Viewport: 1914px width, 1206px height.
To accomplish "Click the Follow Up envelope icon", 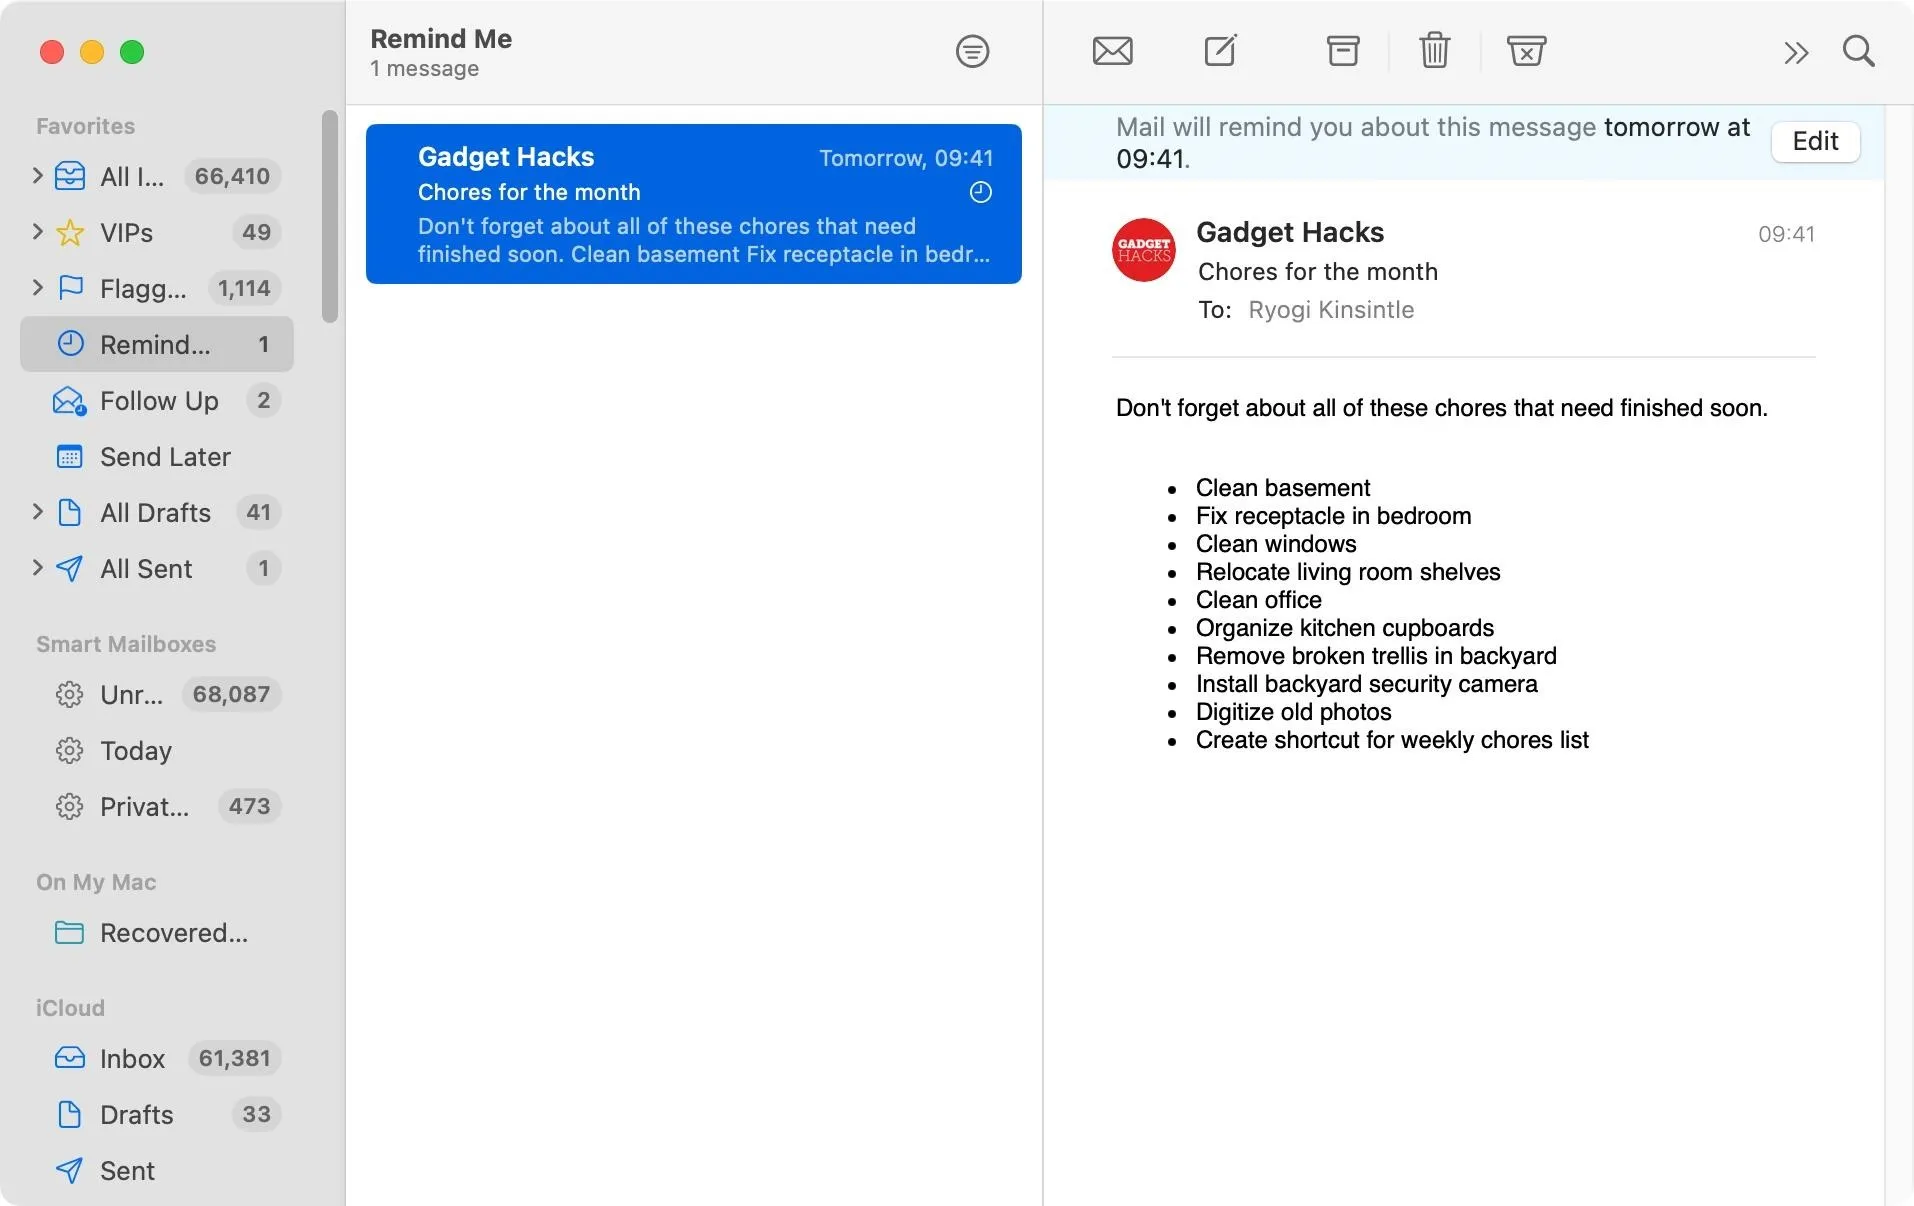I will pos(69,401).
